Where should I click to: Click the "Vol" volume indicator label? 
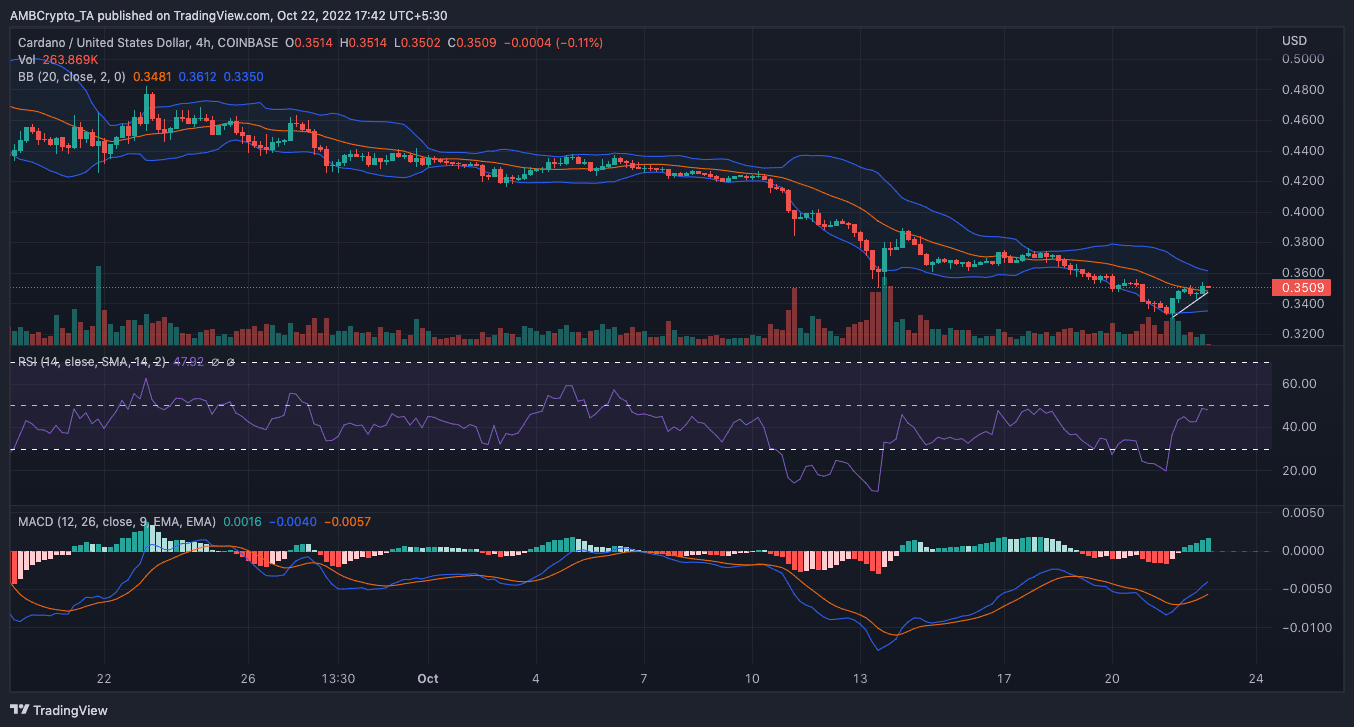pos(27,59)
